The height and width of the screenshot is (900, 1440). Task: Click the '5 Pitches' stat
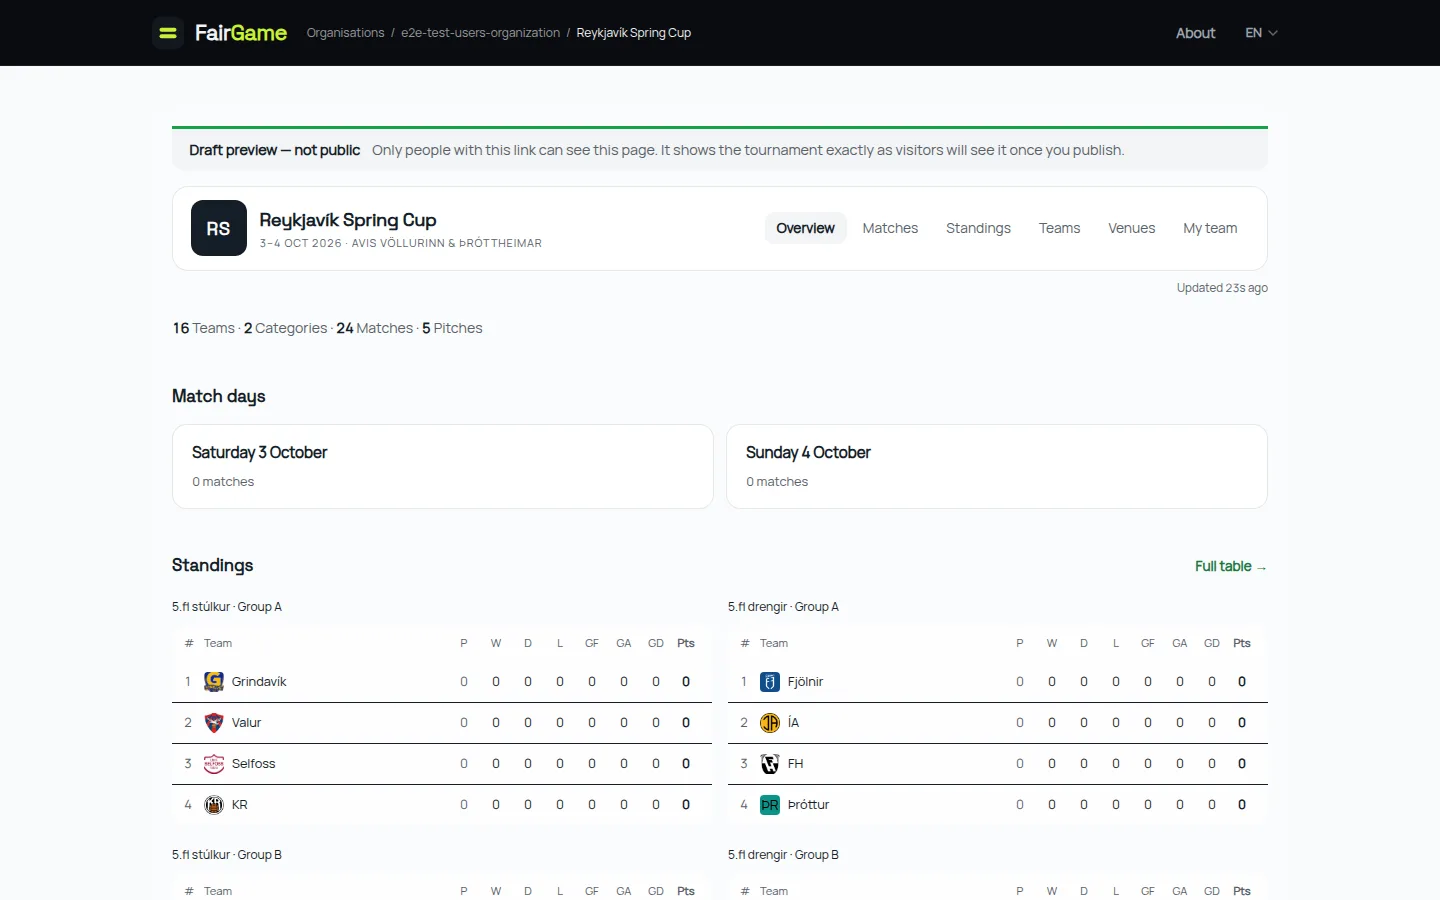[x=452, y=328]
